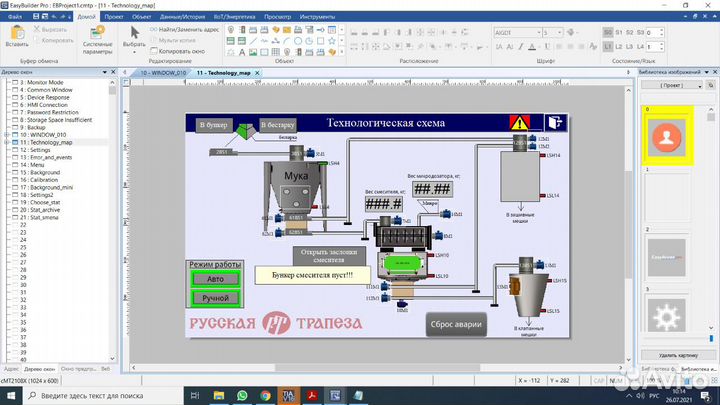Click the 'Вставить' paste button
The width and height of the screenshot is (720, 405).
(x=17, y=36)
